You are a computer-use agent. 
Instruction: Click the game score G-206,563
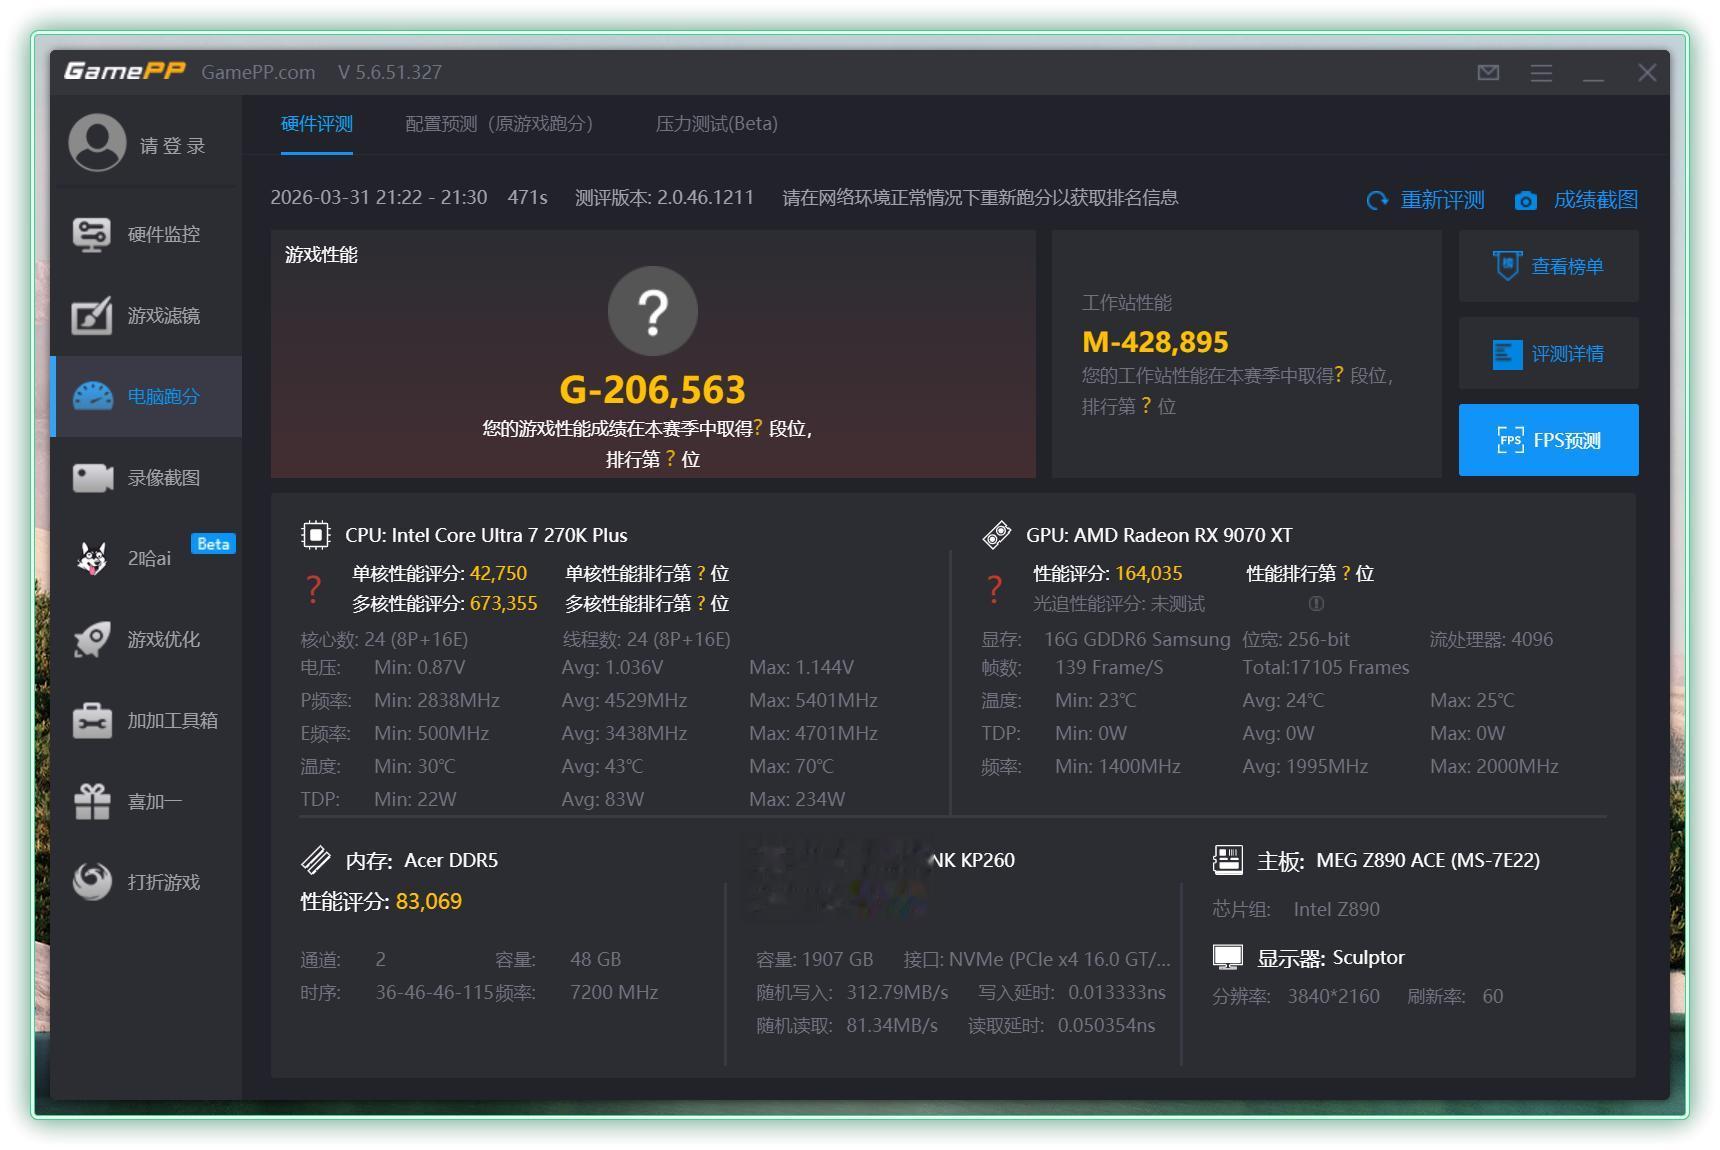(653, 389)
